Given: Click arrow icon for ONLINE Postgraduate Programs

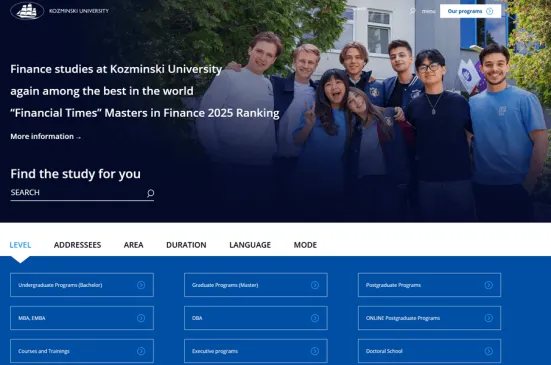Looking at the screenshot, I should coord(488,318).
